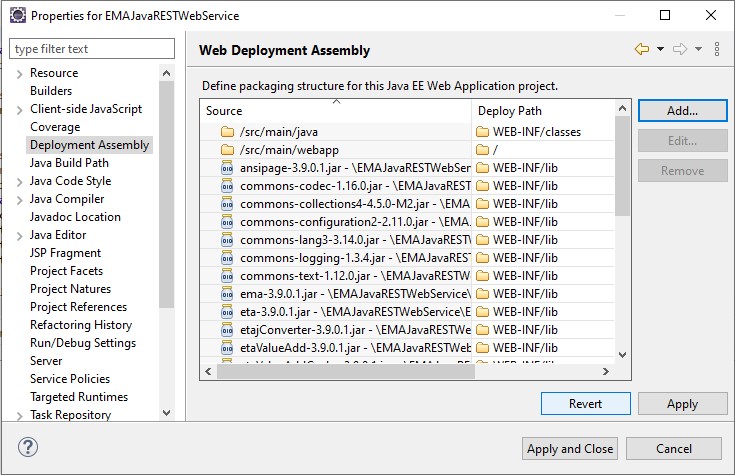Screen dimensions: 735x475
Task: Click table horizontal scrollbar left arrow
Action: coord(208,371)
